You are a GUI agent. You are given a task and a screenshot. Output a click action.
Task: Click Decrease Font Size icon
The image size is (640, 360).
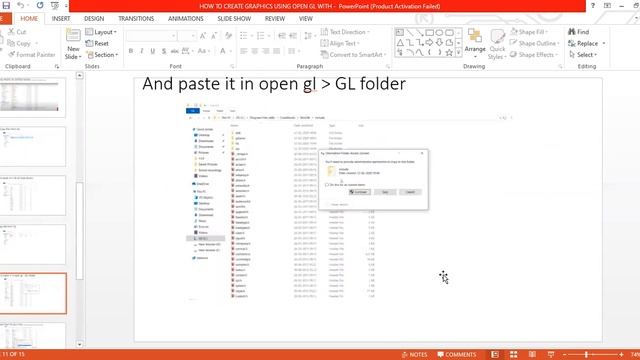tap(213, 36)
